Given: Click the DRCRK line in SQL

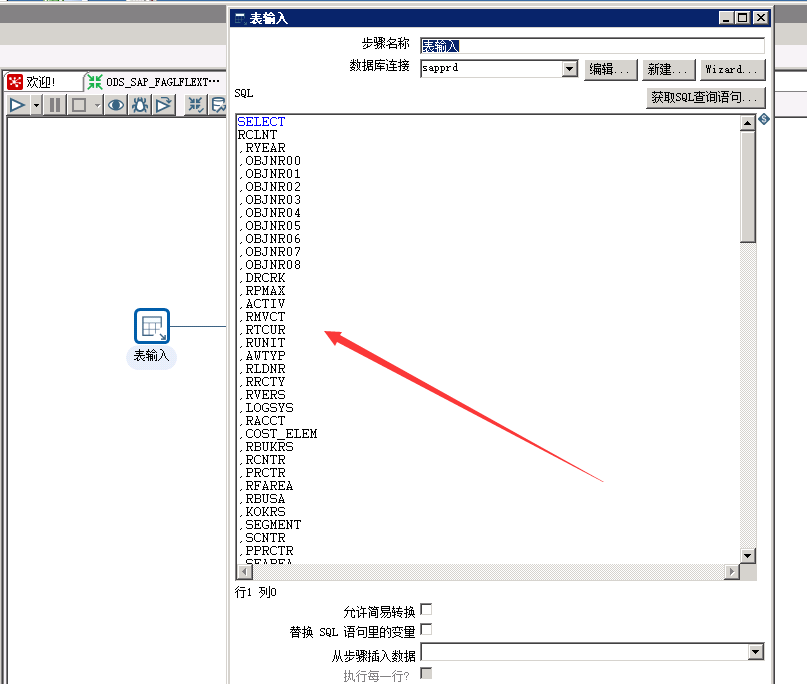Looking at the screenshot, I should click(262, 277).
